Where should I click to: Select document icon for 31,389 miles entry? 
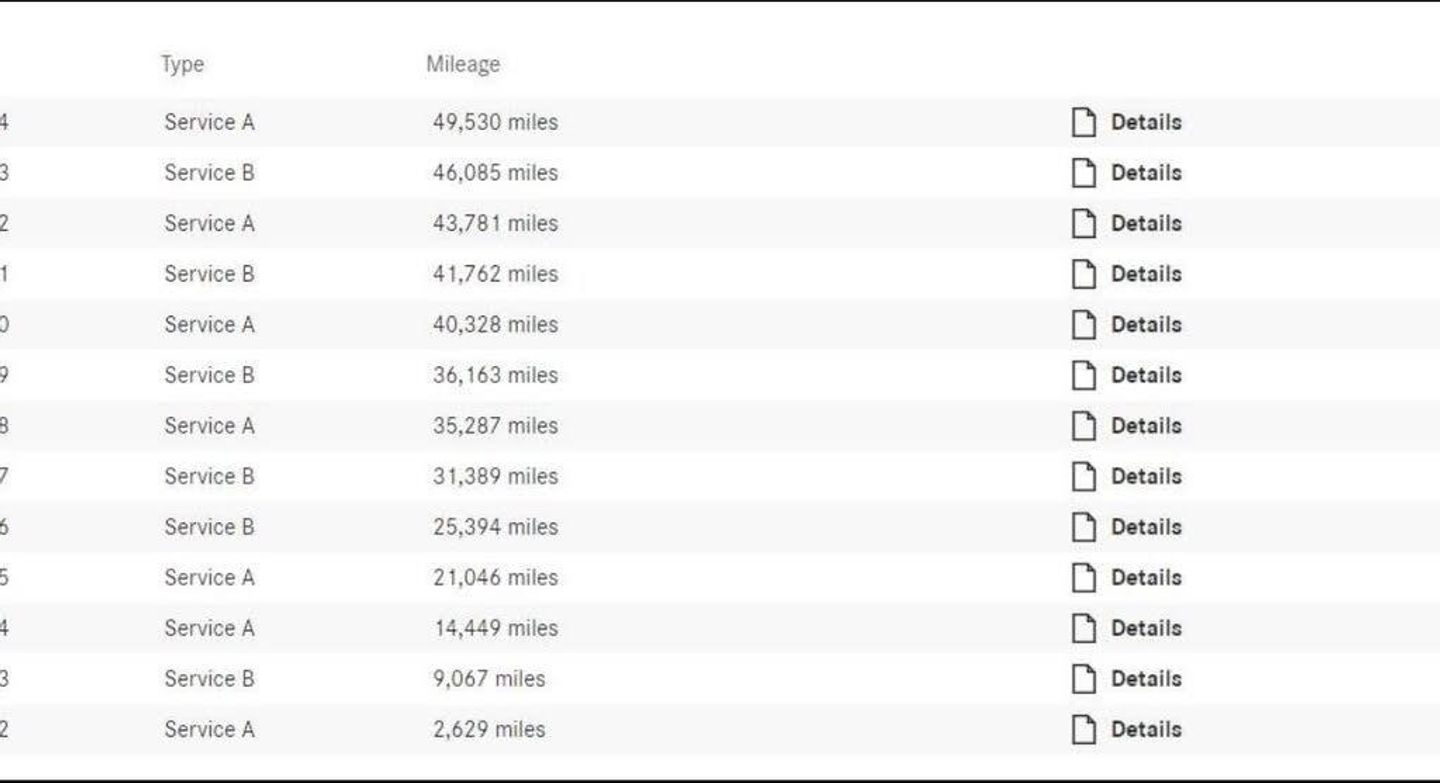coord(1084,476)
